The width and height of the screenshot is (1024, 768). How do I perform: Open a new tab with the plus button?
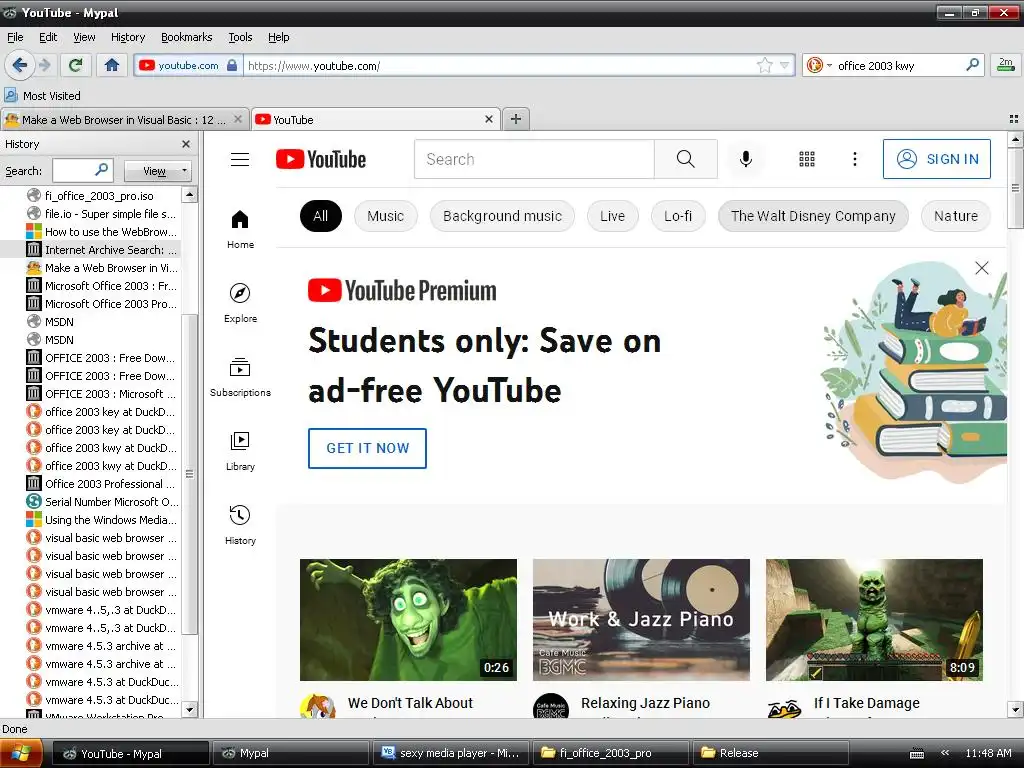pyautogui.click(x=515, y=119)
